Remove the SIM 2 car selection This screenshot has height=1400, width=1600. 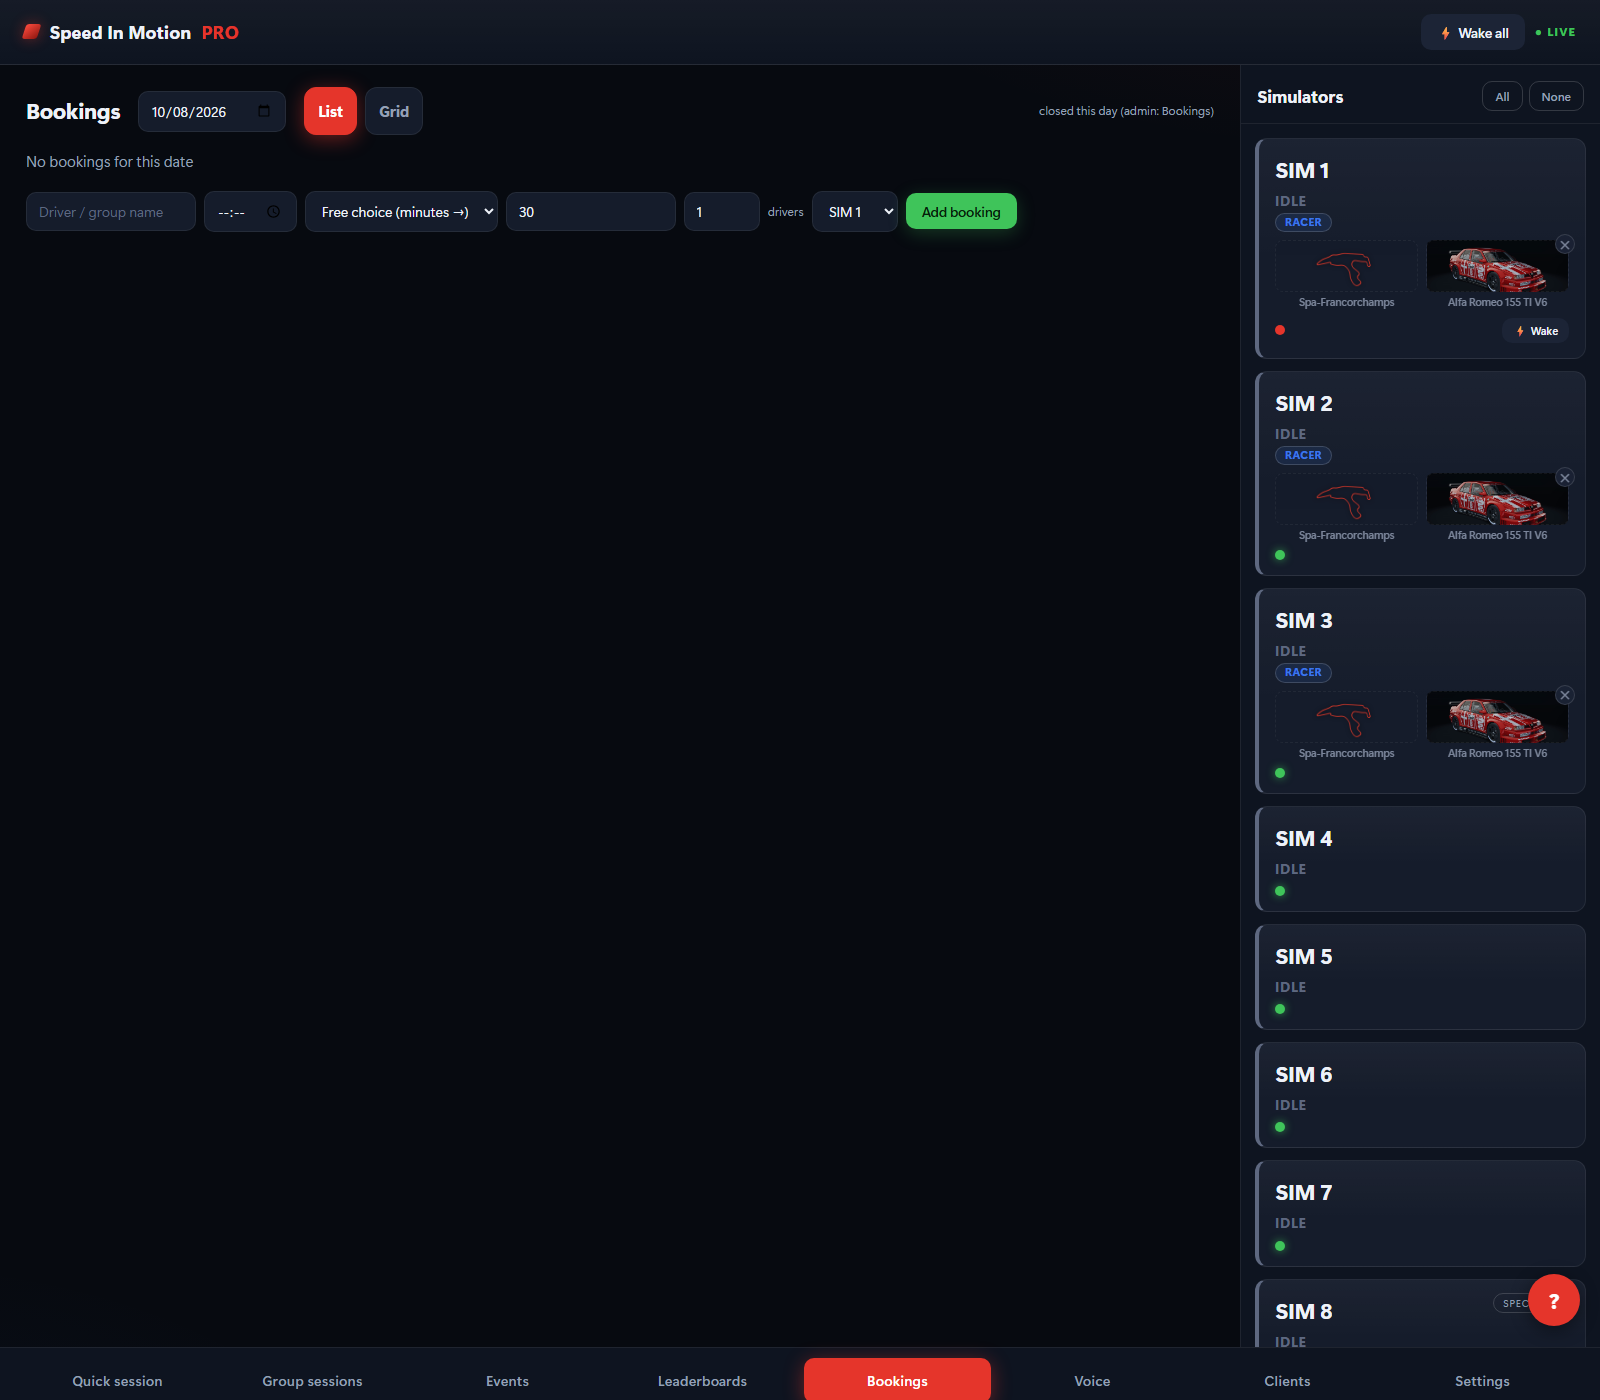coord(1565,478)
